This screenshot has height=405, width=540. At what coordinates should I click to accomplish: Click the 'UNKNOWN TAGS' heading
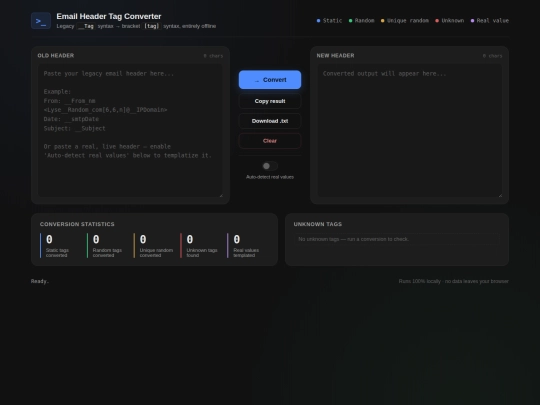pos(318,224)
